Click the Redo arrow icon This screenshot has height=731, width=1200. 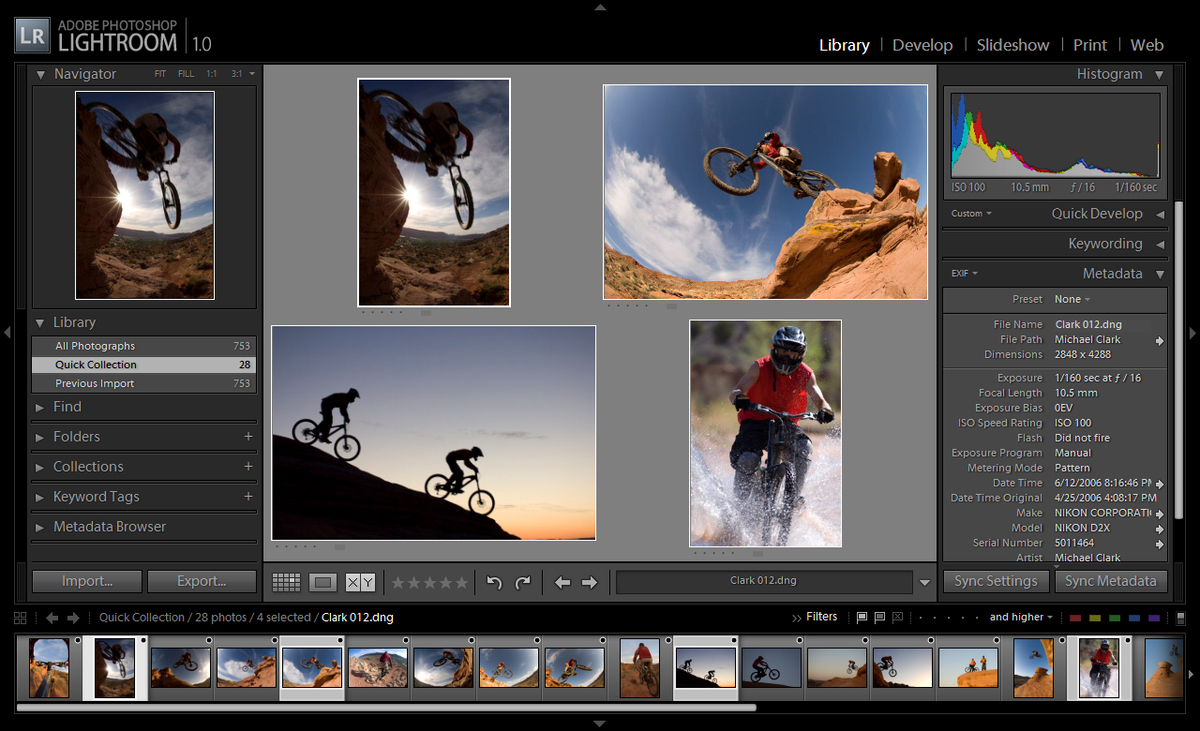click(522, 581)
